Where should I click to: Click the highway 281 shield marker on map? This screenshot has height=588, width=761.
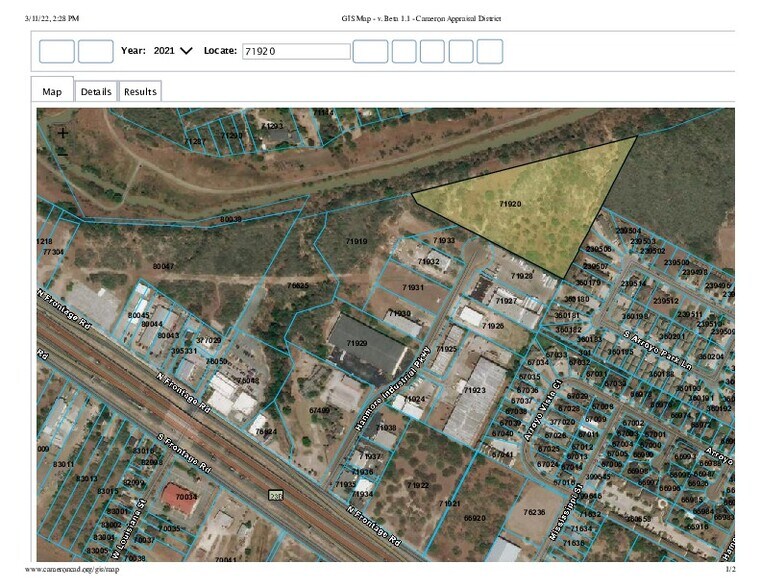click(275, 495)
